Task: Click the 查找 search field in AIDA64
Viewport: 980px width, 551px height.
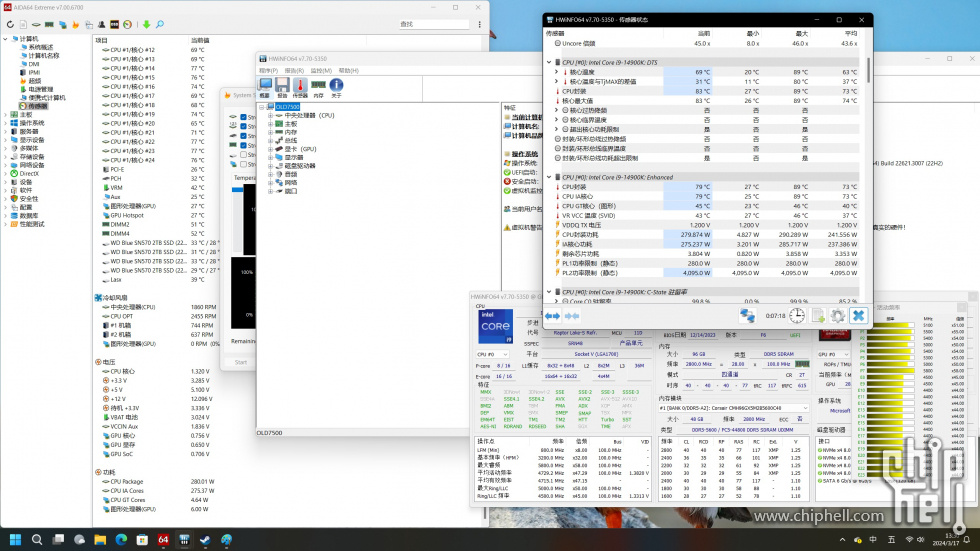Action: [434, 24]
